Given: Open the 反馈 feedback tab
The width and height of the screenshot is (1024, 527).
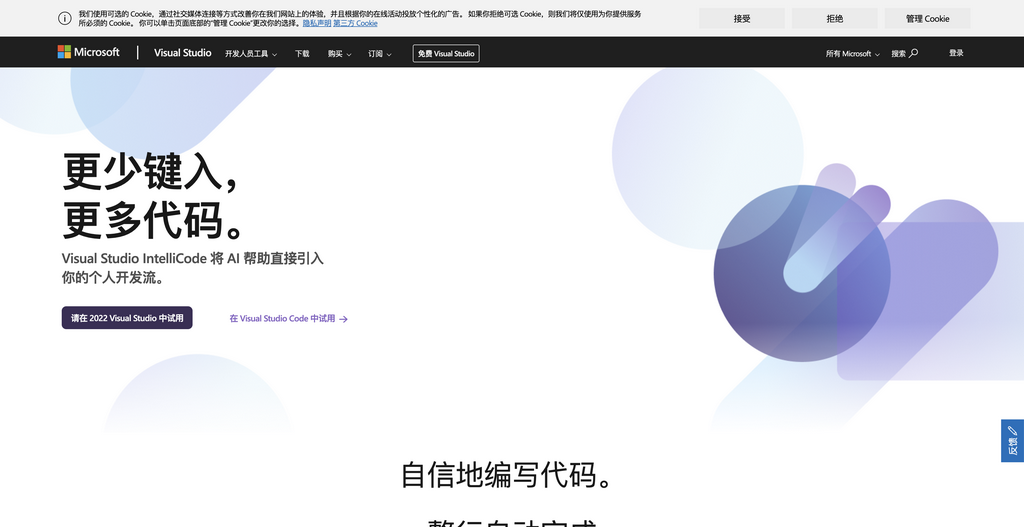Looking at the screenshot, I should (1012, 441).
